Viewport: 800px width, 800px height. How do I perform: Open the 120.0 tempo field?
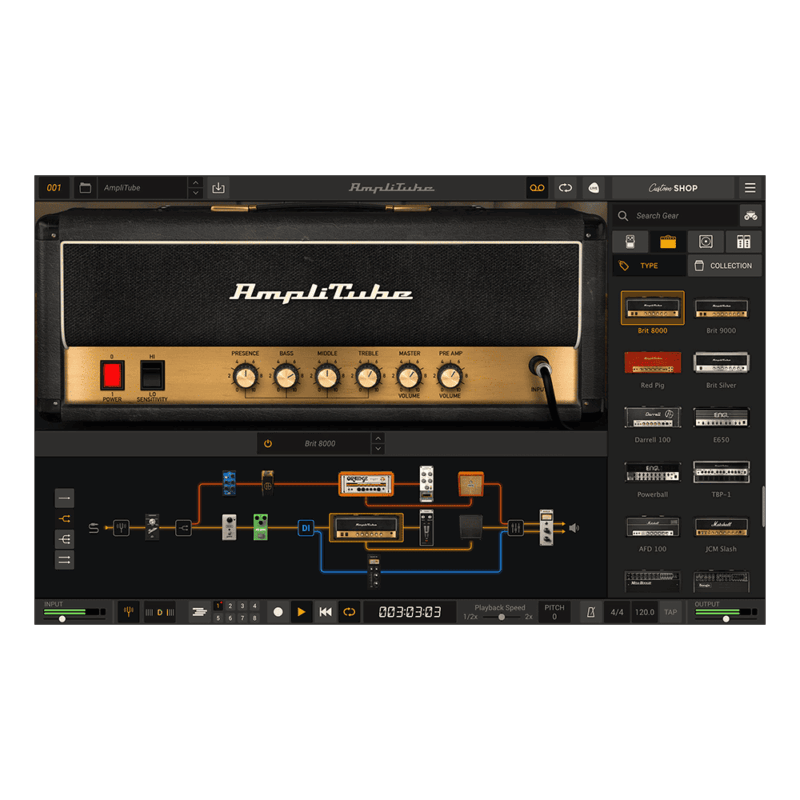click(x=644, y=612)
